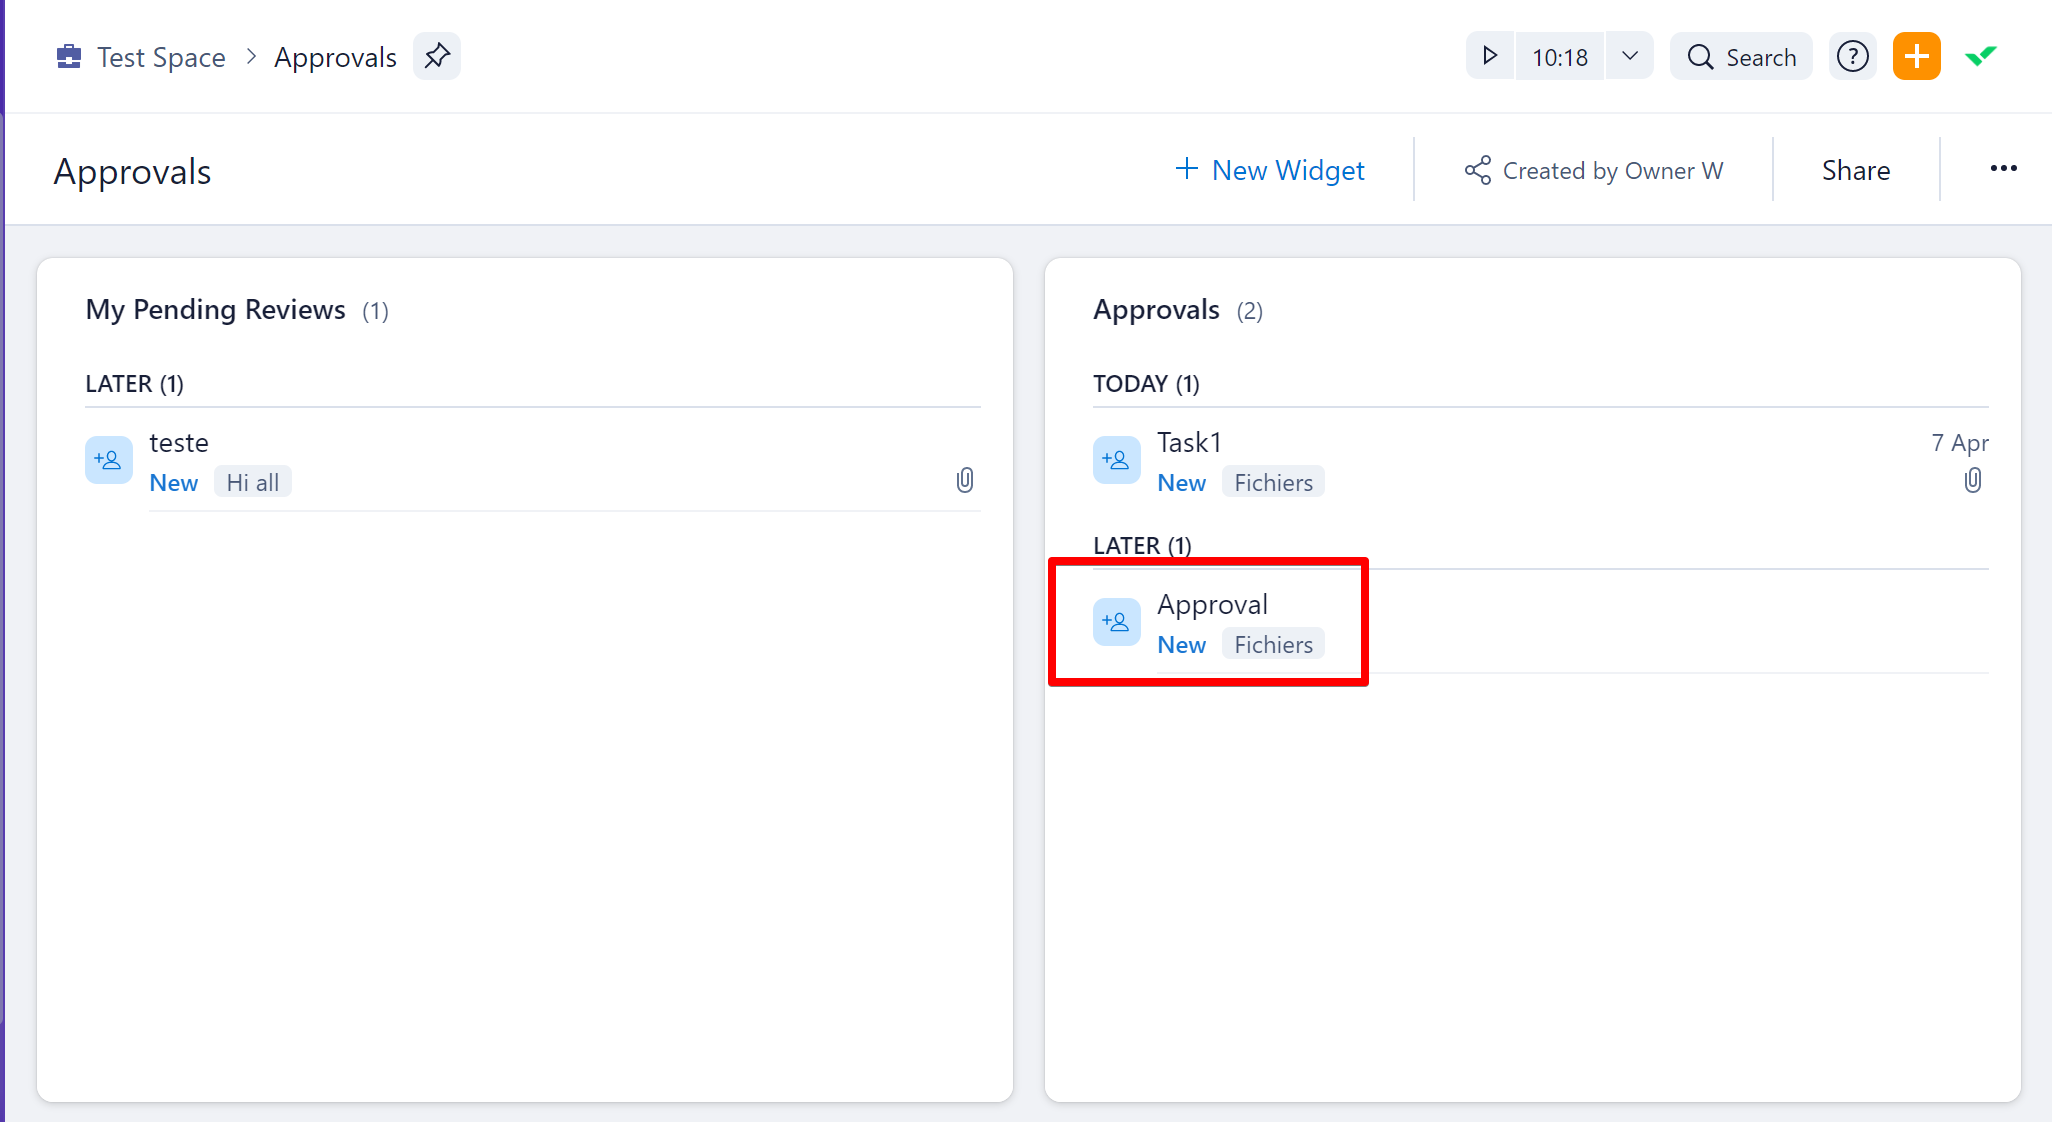Click the paperclip icon on Task1
2052x1122 pixels.
coord(1972,481)
